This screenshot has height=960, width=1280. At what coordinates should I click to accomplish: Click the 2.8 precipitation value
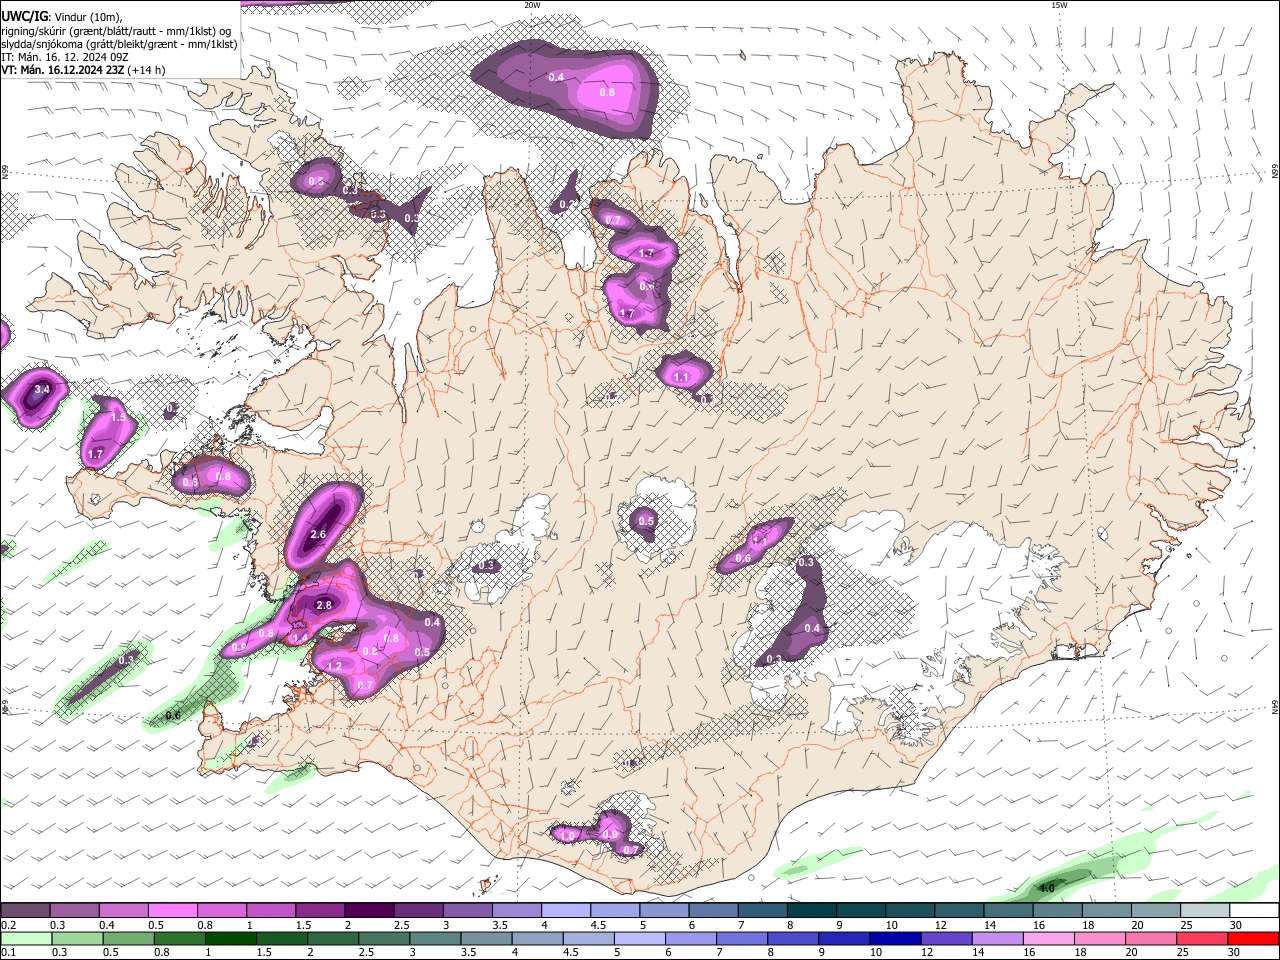tap(324, 605)
